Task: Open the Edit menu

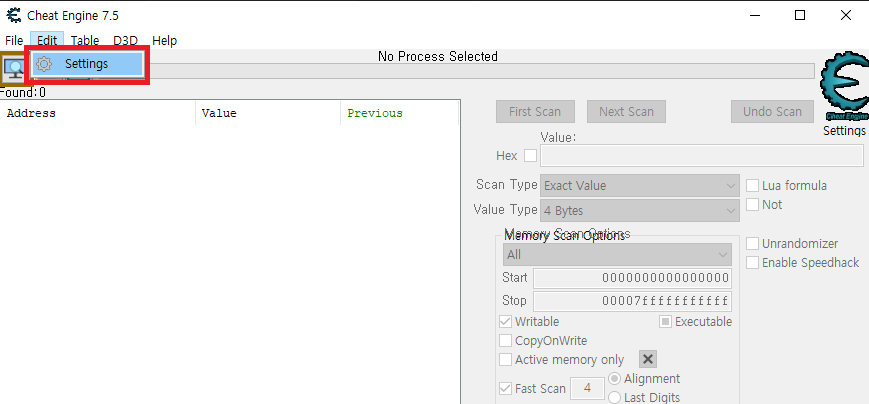Action: (47, 40)
